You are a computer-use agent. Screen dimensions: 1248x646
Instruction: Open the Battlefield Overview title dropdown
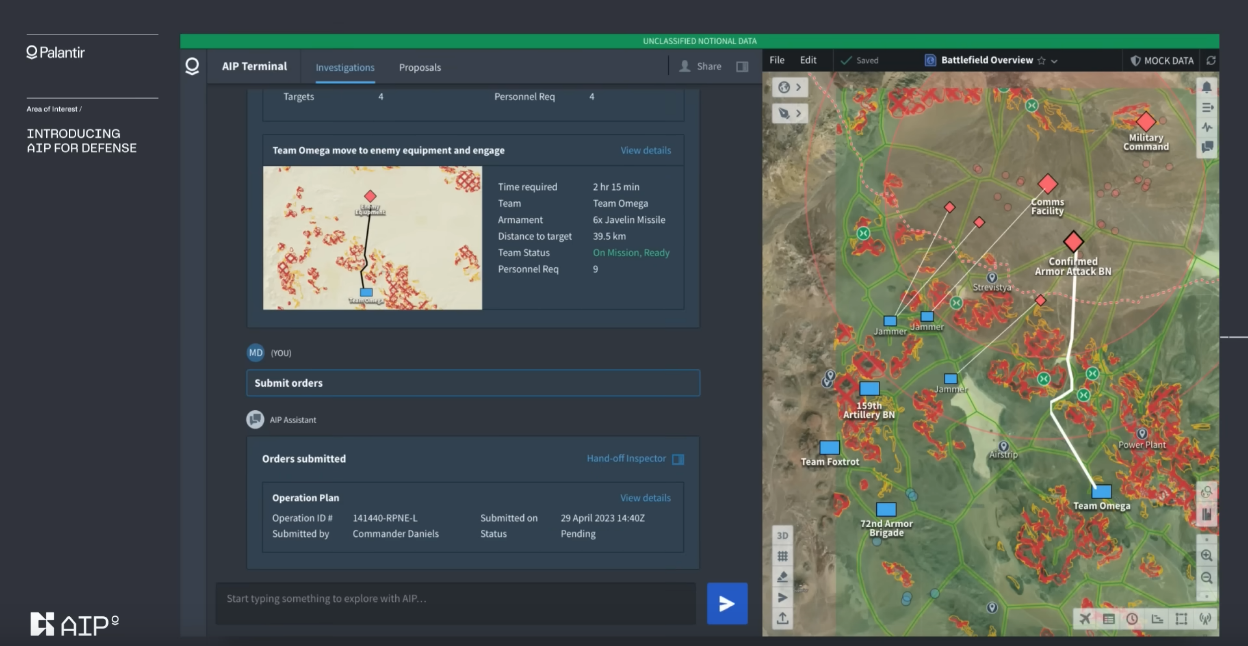point(1054,61)
